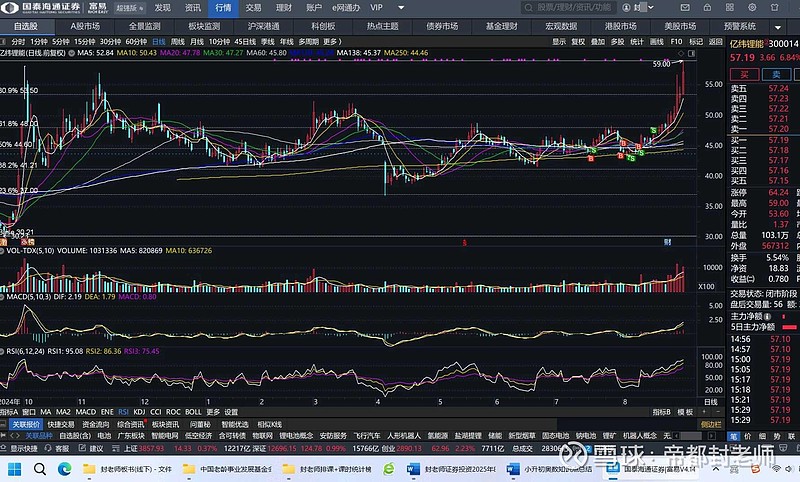Select the 60分钟 chart period
The height and width of the screenshot is (482, 800).
point(133,42)
